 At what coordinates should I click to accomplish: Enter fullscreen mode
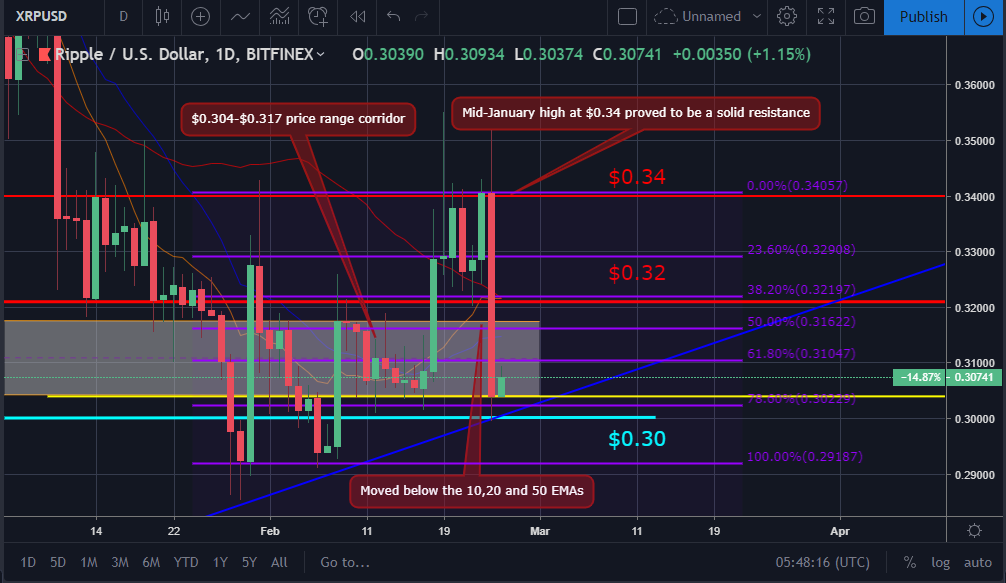pyautogui.click(x=826, y=17)
